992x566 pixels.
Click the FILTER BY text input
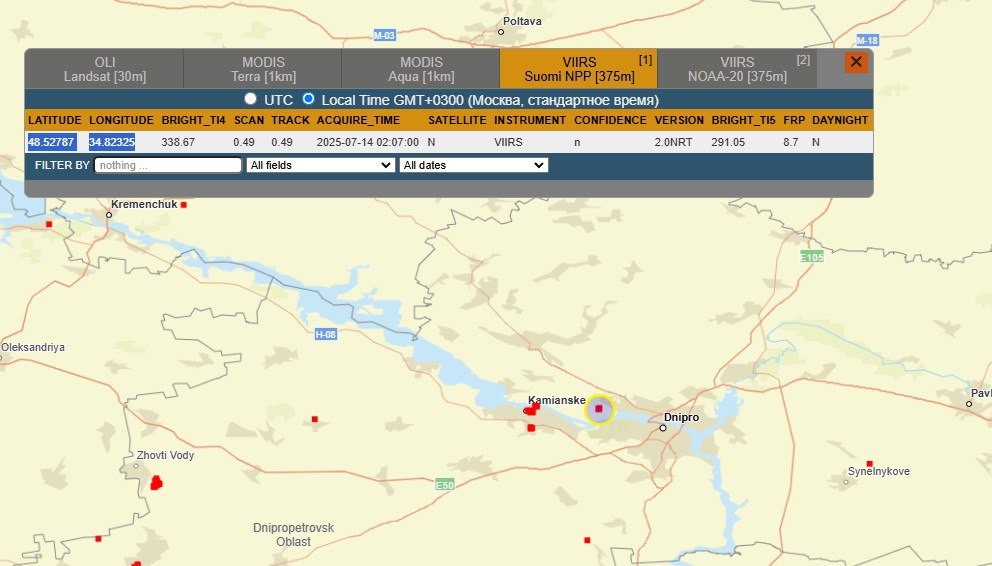coord(168,165)
